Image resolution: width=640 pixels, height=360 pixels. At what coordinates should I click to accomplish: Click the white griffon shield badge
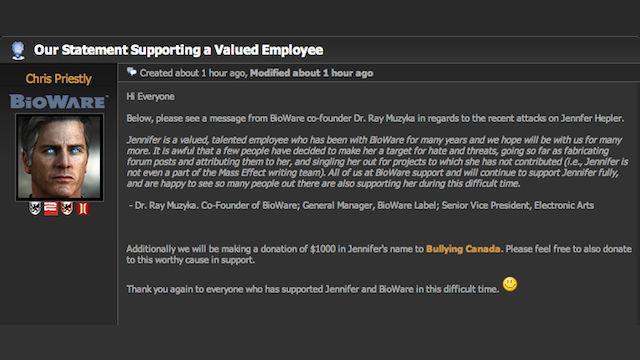35,209
